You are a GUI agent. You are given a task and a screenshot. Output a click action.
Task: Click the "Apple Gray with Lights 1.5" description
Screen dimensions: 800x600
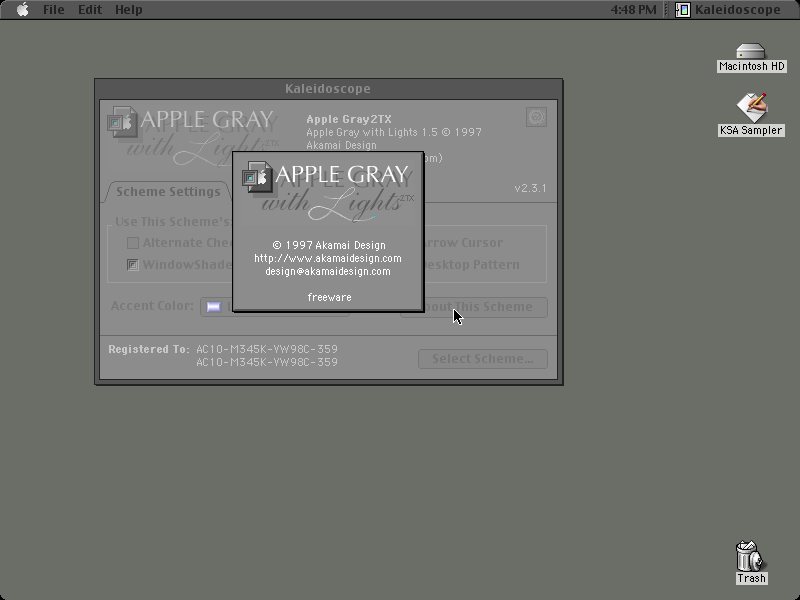[x=371, y=133]
